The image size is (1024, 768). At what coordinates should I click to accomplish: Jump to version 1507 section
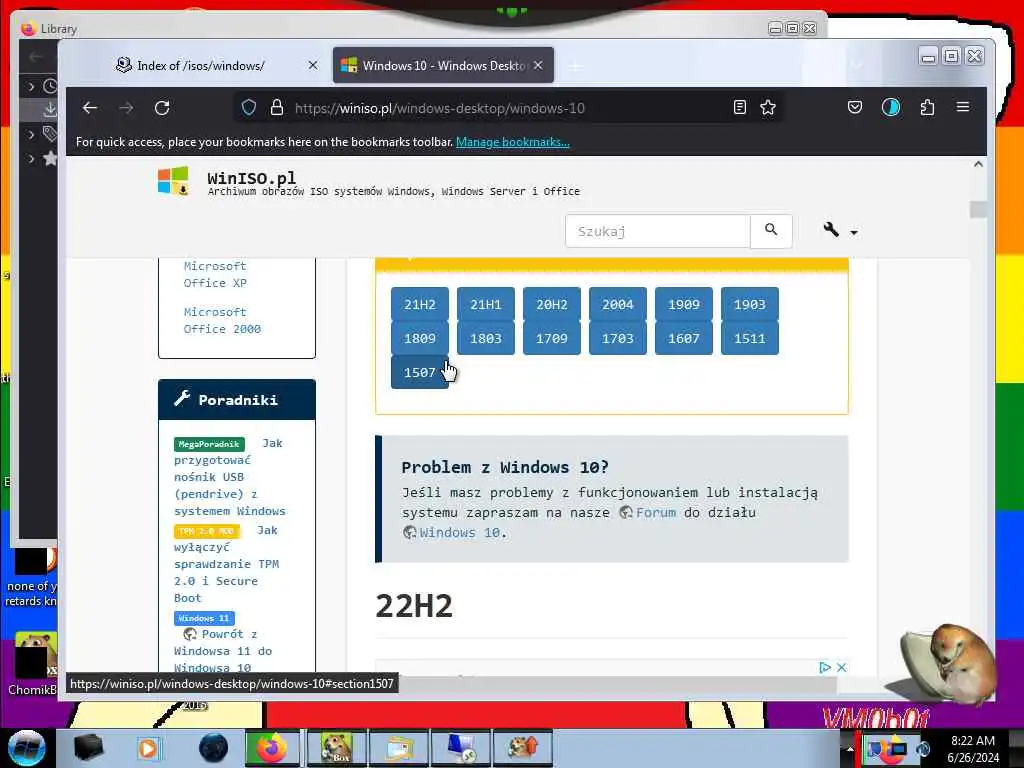pos(419,372)
